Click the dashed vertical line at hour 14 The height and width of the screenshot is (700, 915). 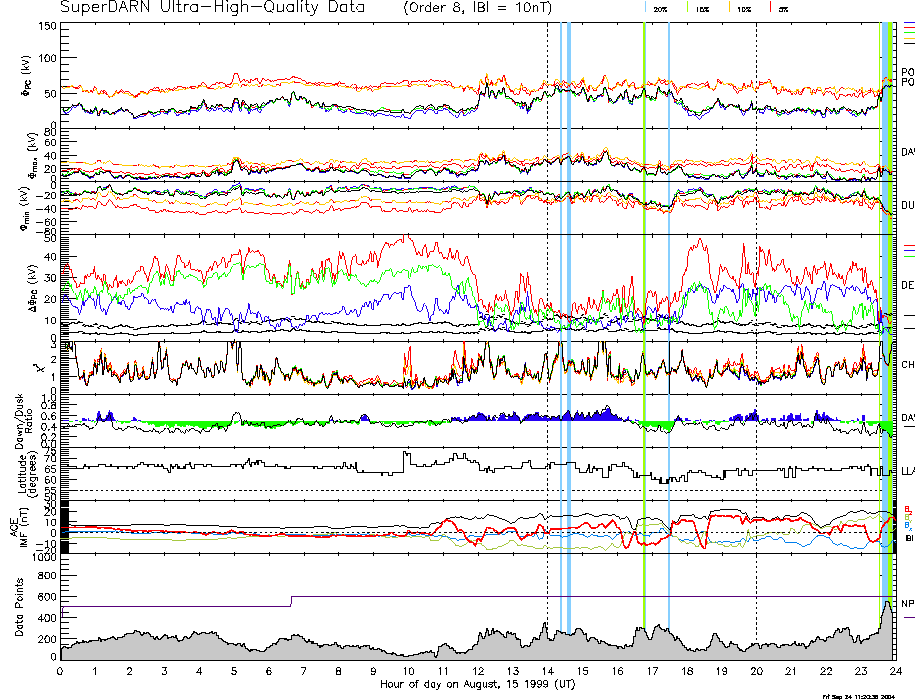(x=547, y=300)
